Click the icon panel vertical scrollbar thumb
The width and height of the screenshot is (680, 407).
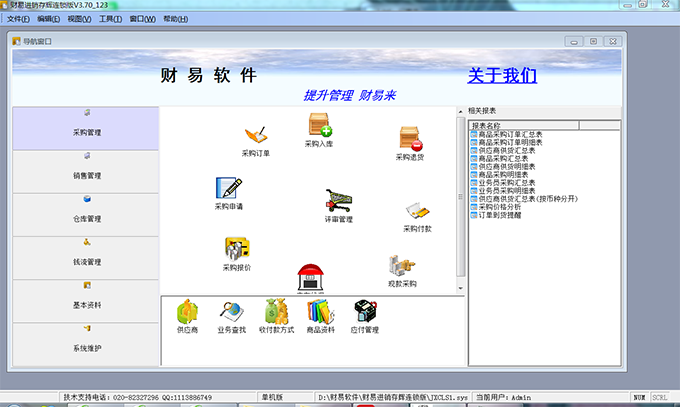461,197
